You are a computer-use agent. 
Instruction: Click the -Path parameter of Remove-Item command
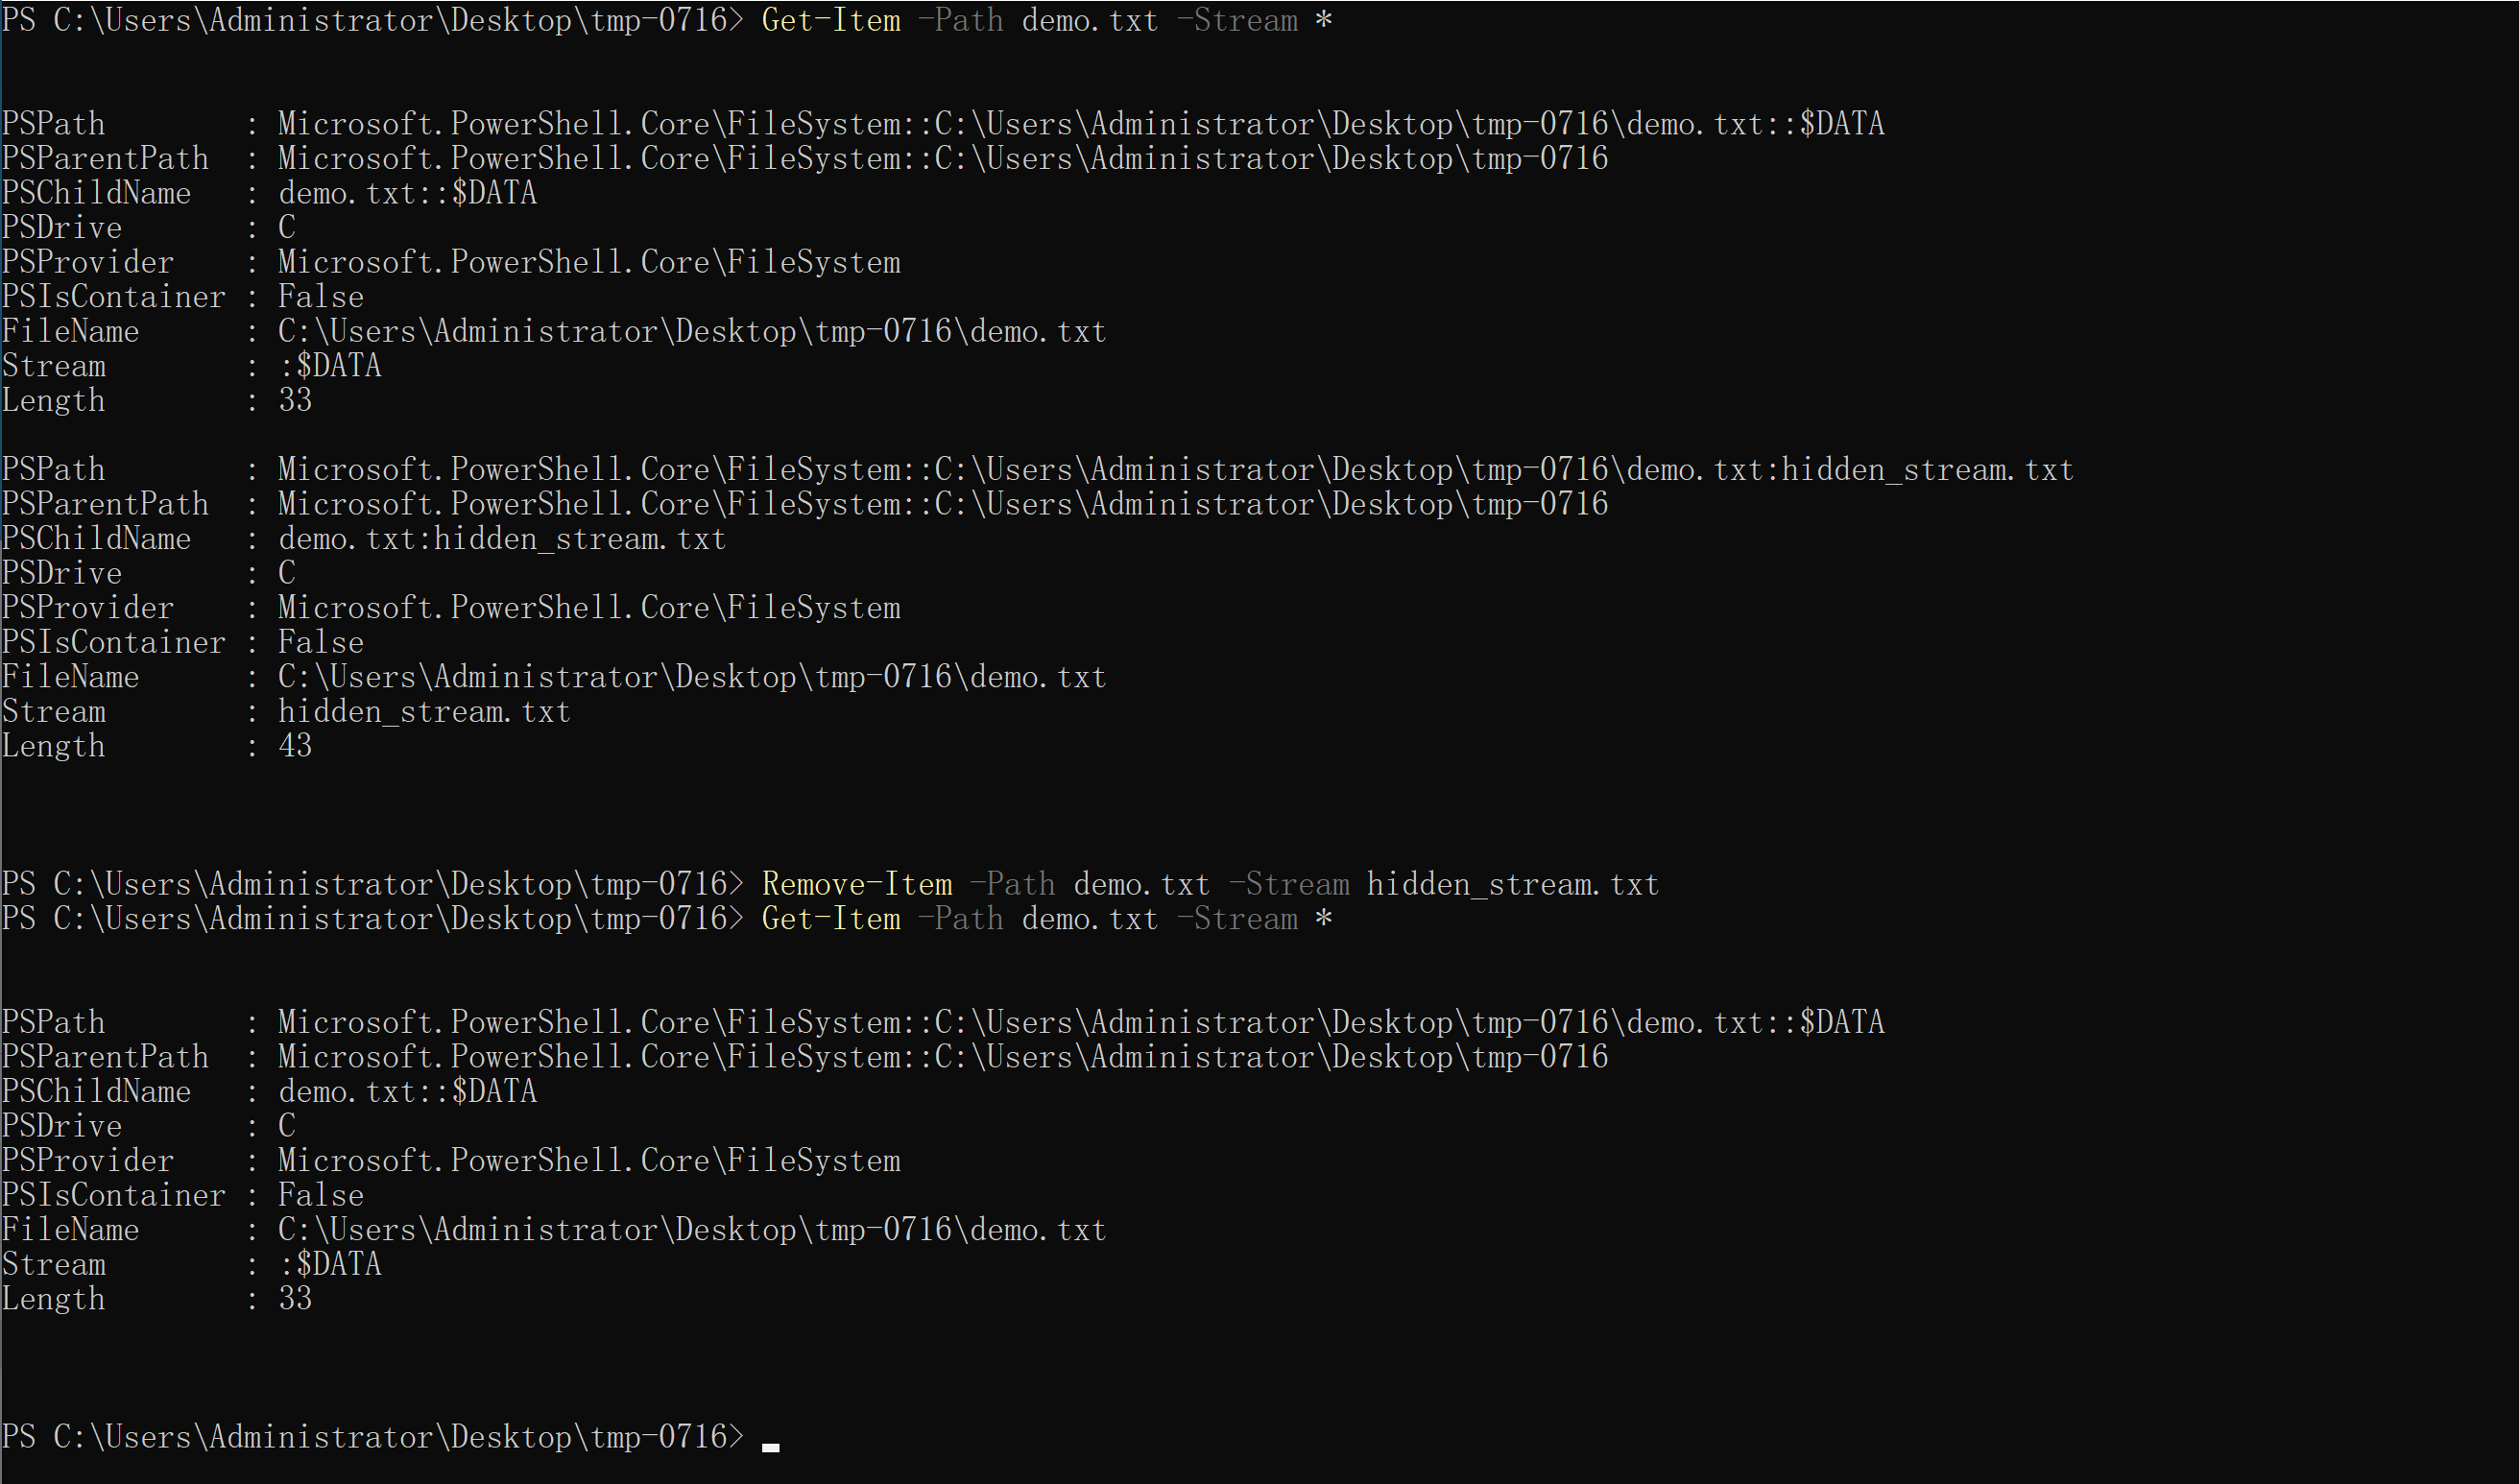[x=1012, y=884]
